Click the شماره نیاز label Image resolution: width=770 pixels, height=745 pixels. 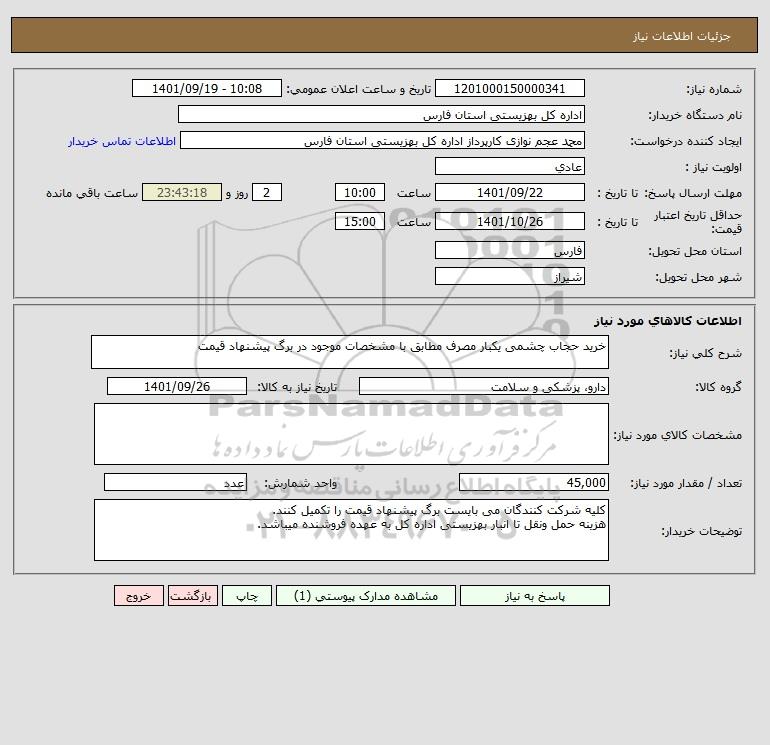click(x=714, y=89)
